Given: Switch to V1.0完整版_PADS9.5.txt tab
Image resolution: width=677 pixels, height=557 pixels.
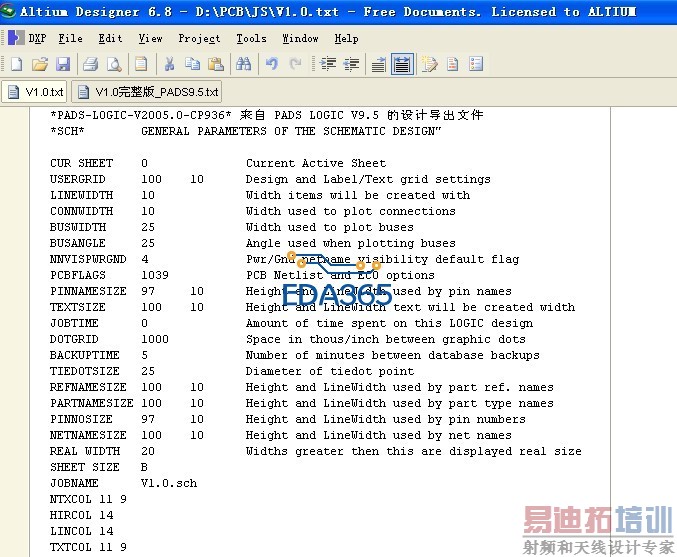Looking at the screenshot, I should click(147, 92).
